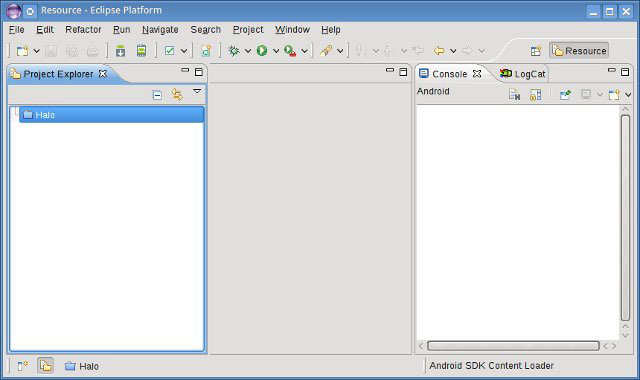Click the Console horizontal scrollbar

pos(513,346)
